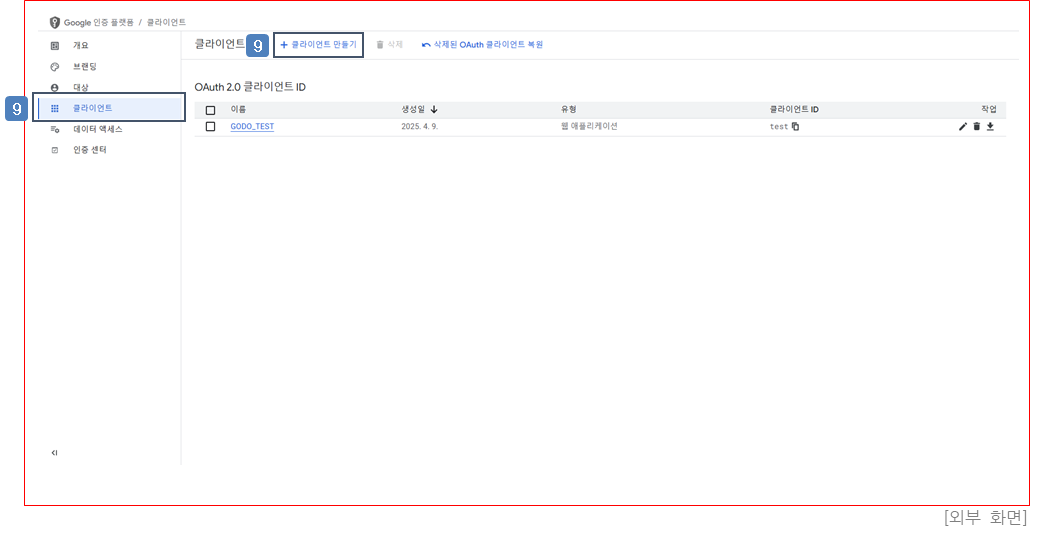The width and height of the screenshot is (1052, 544).
Task: Click the 작업 column header
Action: click(x=989, y=109)
